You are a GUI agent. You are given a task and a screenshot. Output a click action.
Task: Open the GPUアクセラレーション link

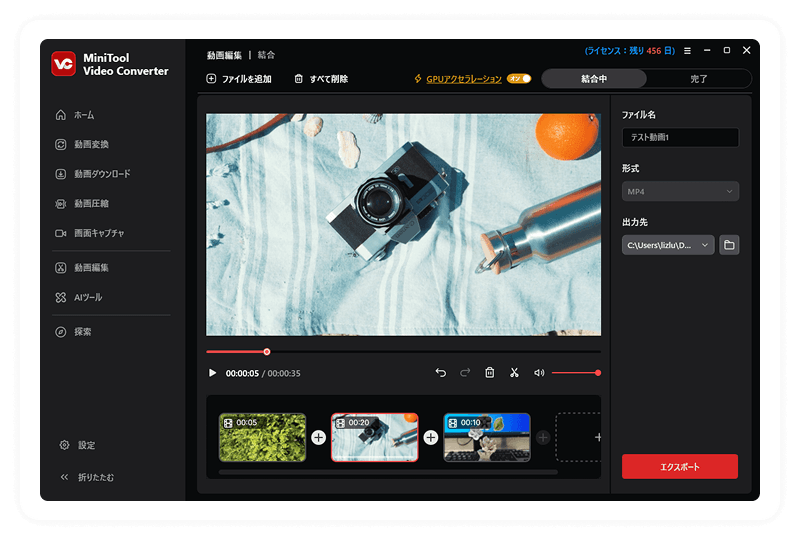pyautogui.click(x=464, y=79)
